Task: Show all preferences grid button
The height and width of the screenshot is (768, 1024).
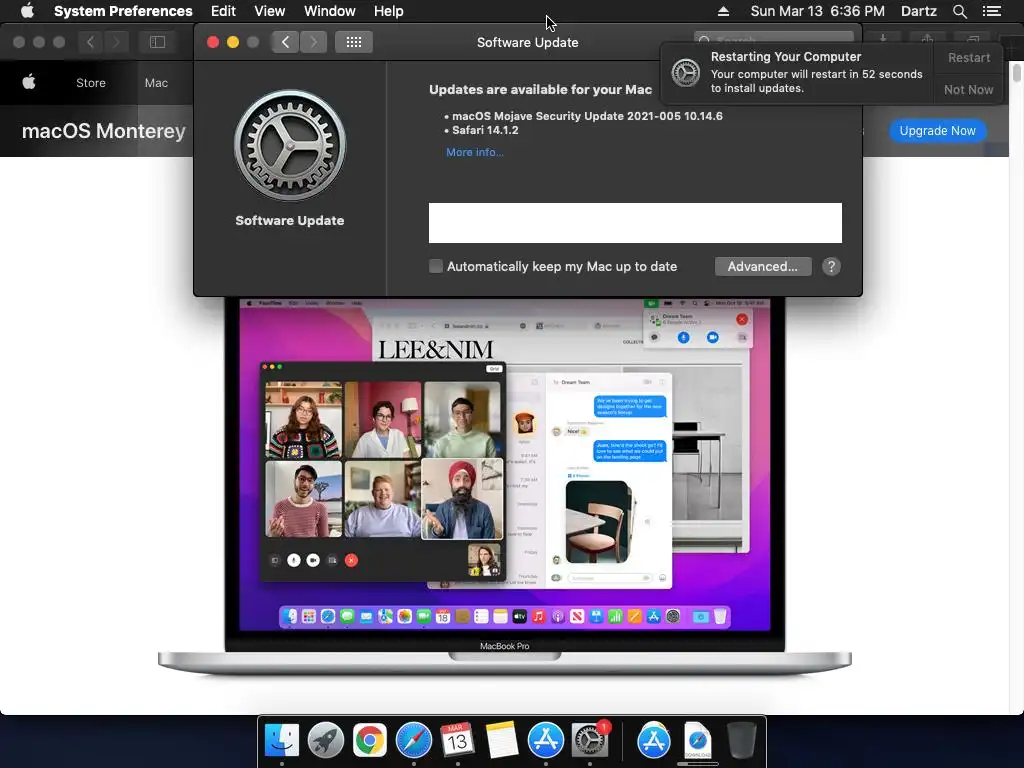Action: pyautogui.click(x=354, y=42)
